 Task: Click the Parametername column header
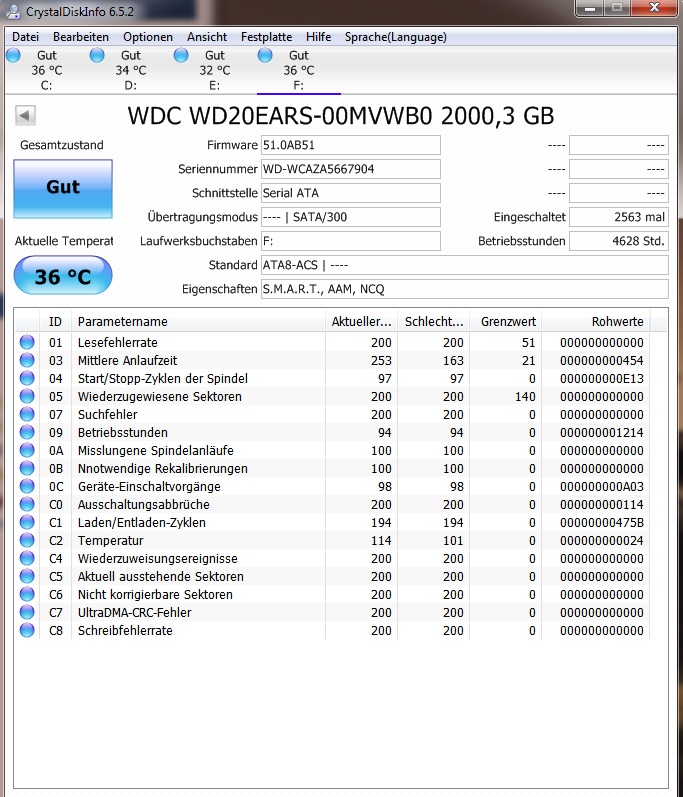pos(198,322)
